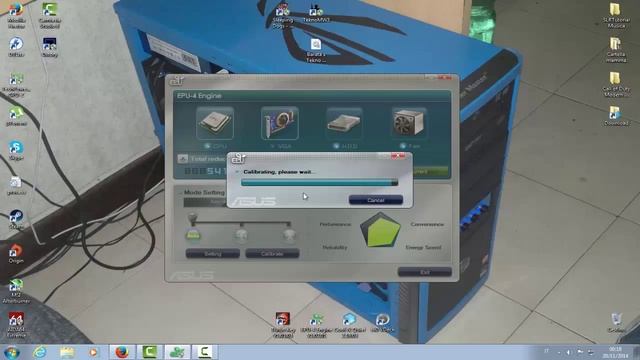Click the Exit button in EPU-4 Engine
Viewport: 640px width, 360px height.
click(425, 272)
